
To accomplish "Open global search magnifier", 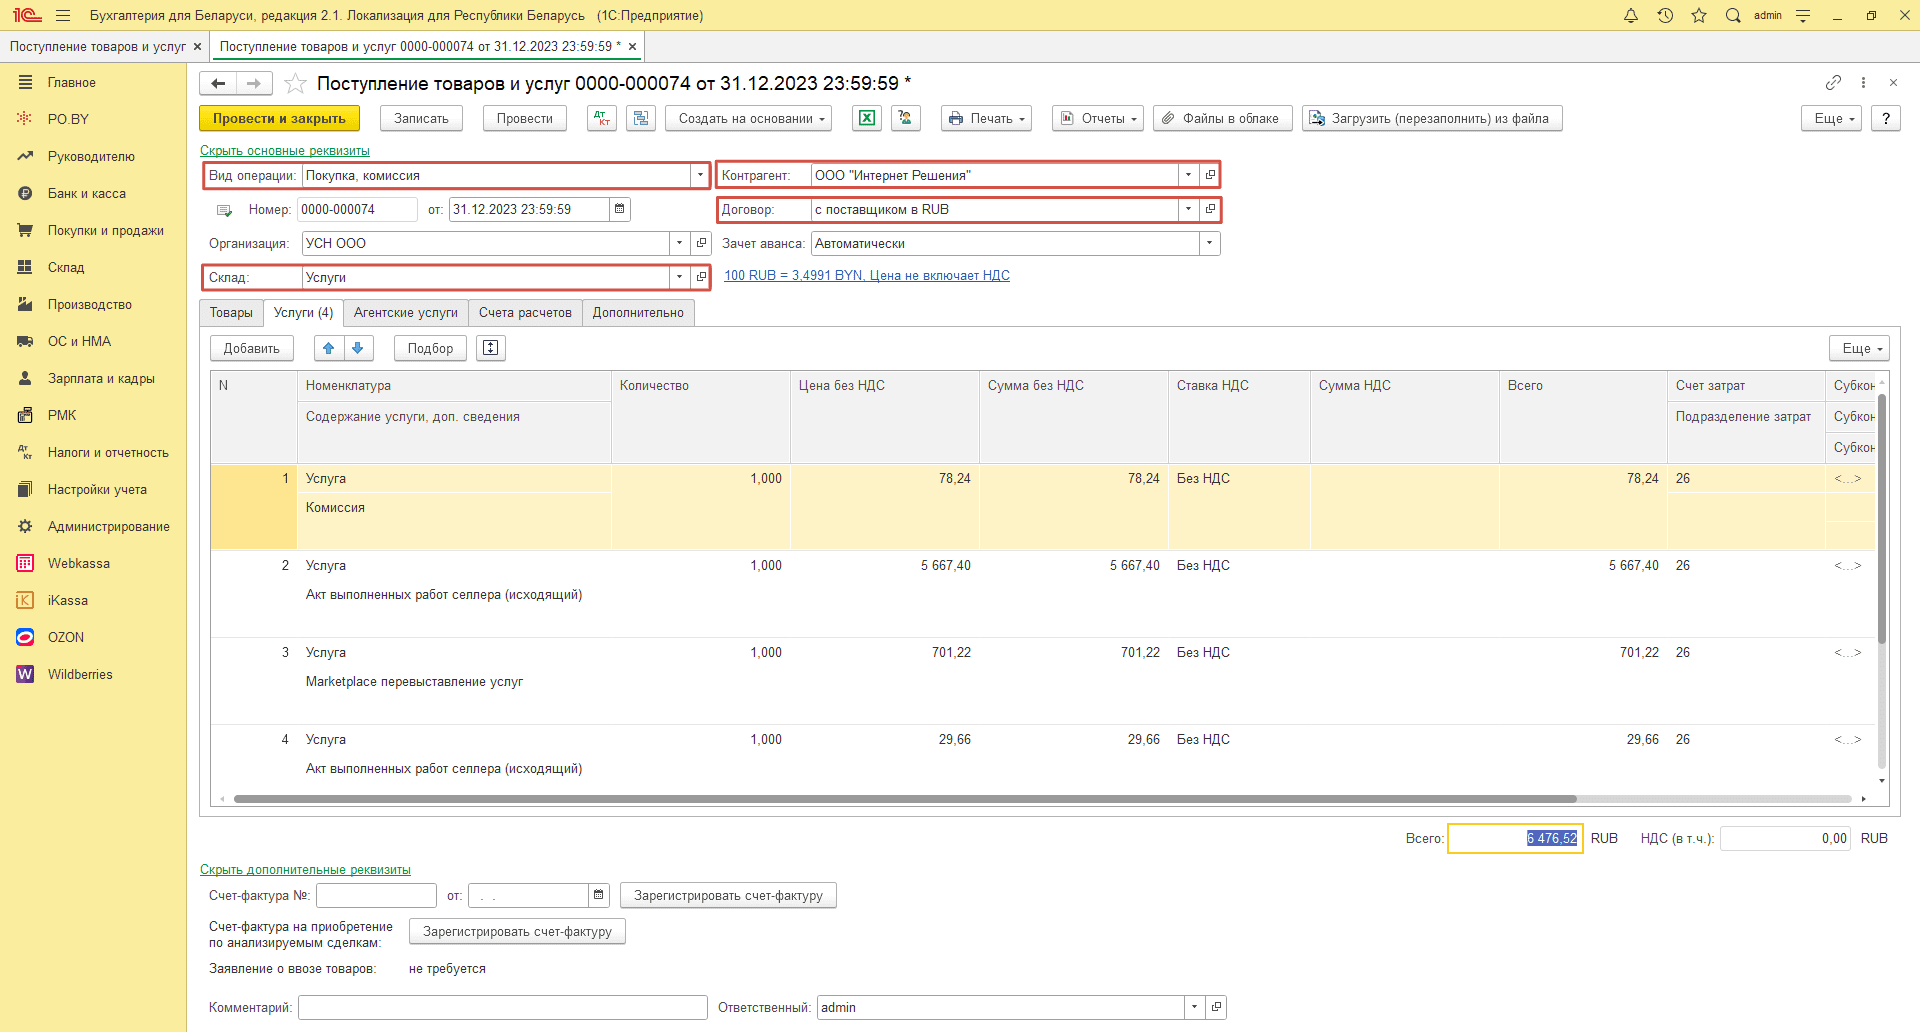I will tap(1733, 15).
